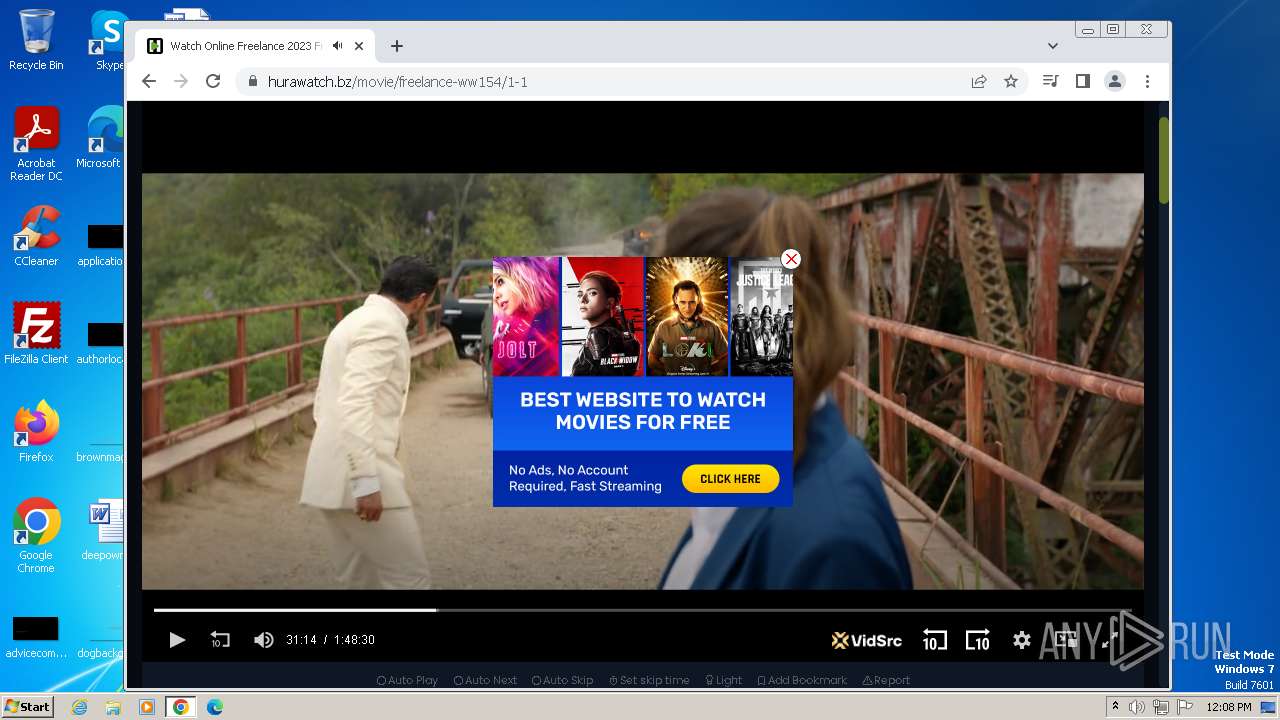Image resolution: width=1280 pixels, height=720 pixels.
Task: Open the video player settings gear
Action: (x=1021, y=640)
